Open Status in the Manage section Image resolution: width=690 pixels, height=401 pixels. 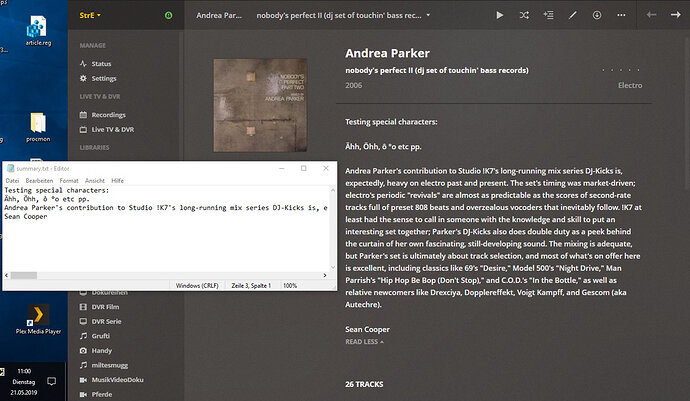[101, 64]
